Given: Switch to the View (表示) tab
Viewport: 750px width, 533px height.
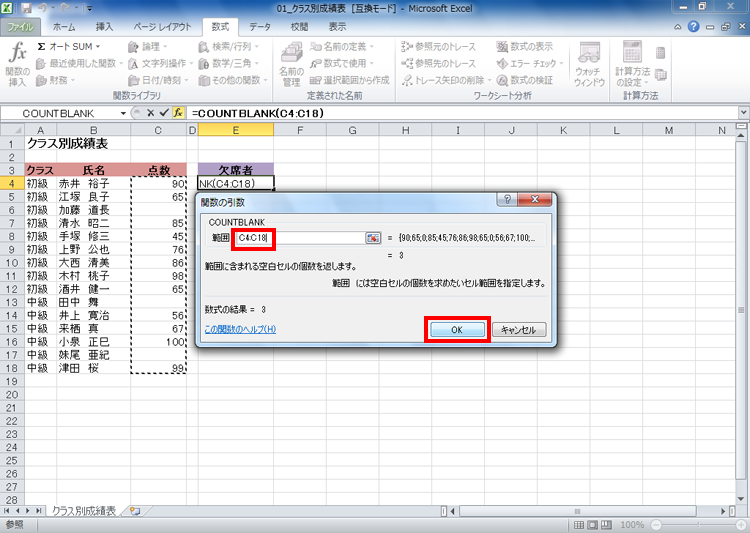Looking at the screenshot, I should (x=337, y=27).
